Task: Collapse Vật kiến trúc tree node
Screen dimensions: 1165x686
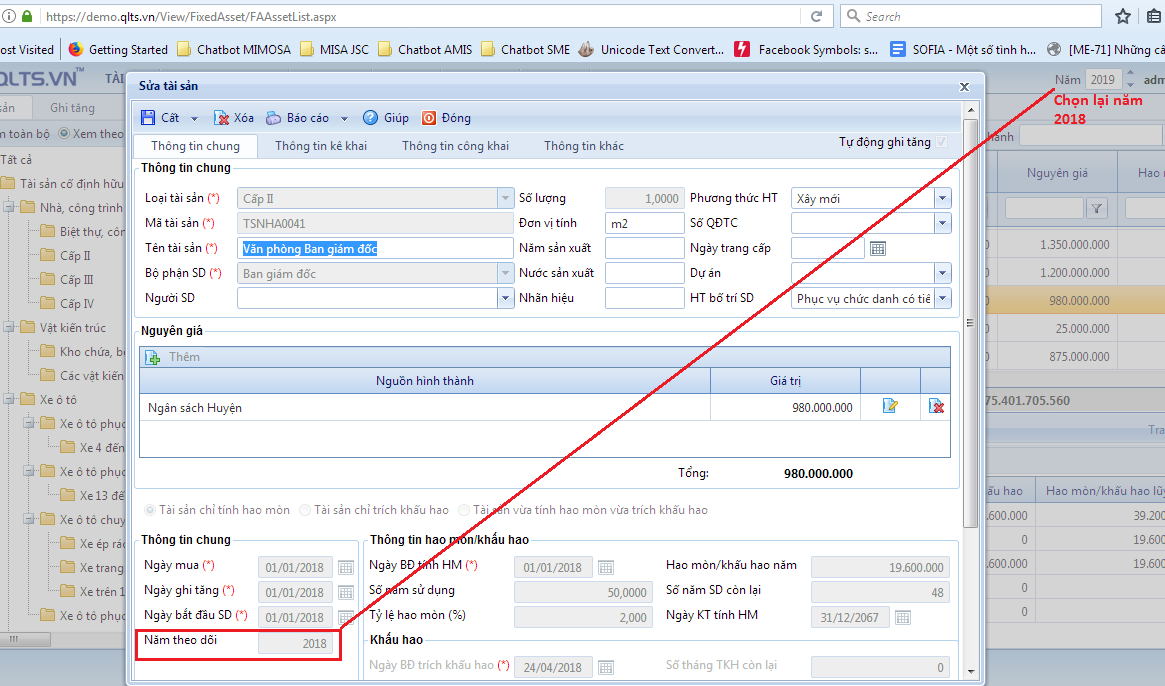Action: (x=9, y=327)
